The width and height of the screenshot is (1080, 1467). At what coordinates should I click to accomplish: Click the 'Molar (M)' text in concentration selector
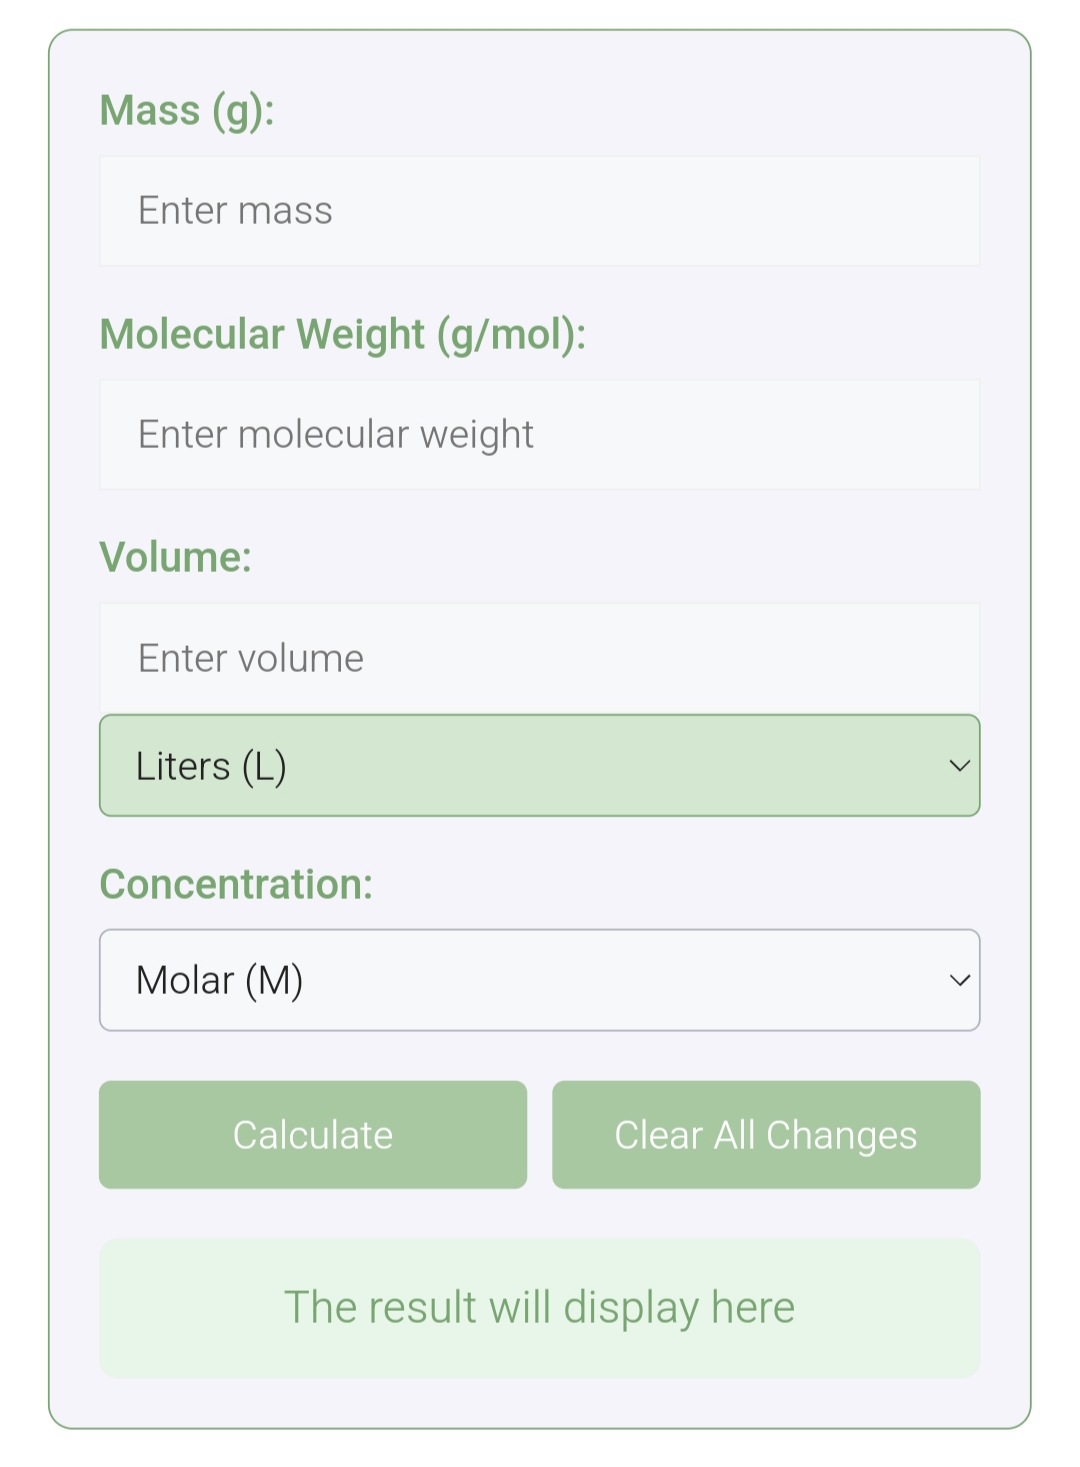pyautogui.click(x=219, y=981)
